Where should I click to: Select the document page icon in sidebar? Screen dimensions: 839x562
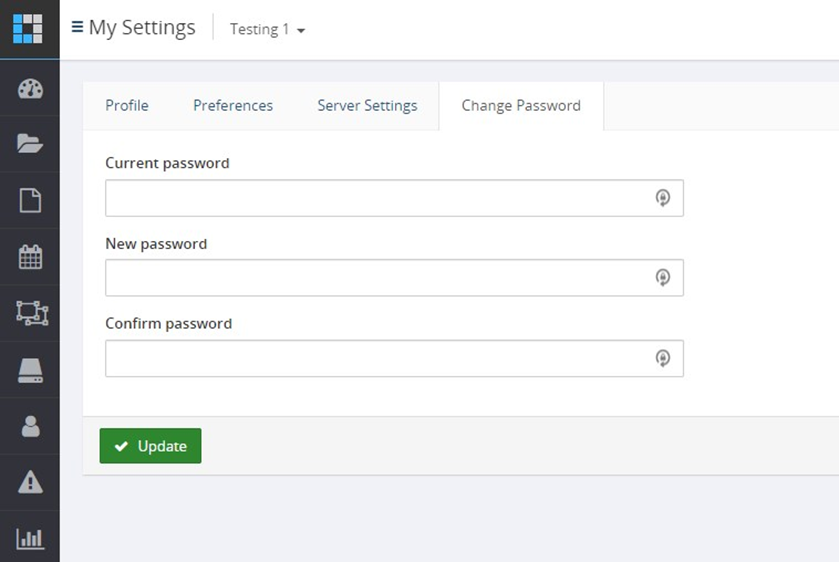(x=30, y=200)
